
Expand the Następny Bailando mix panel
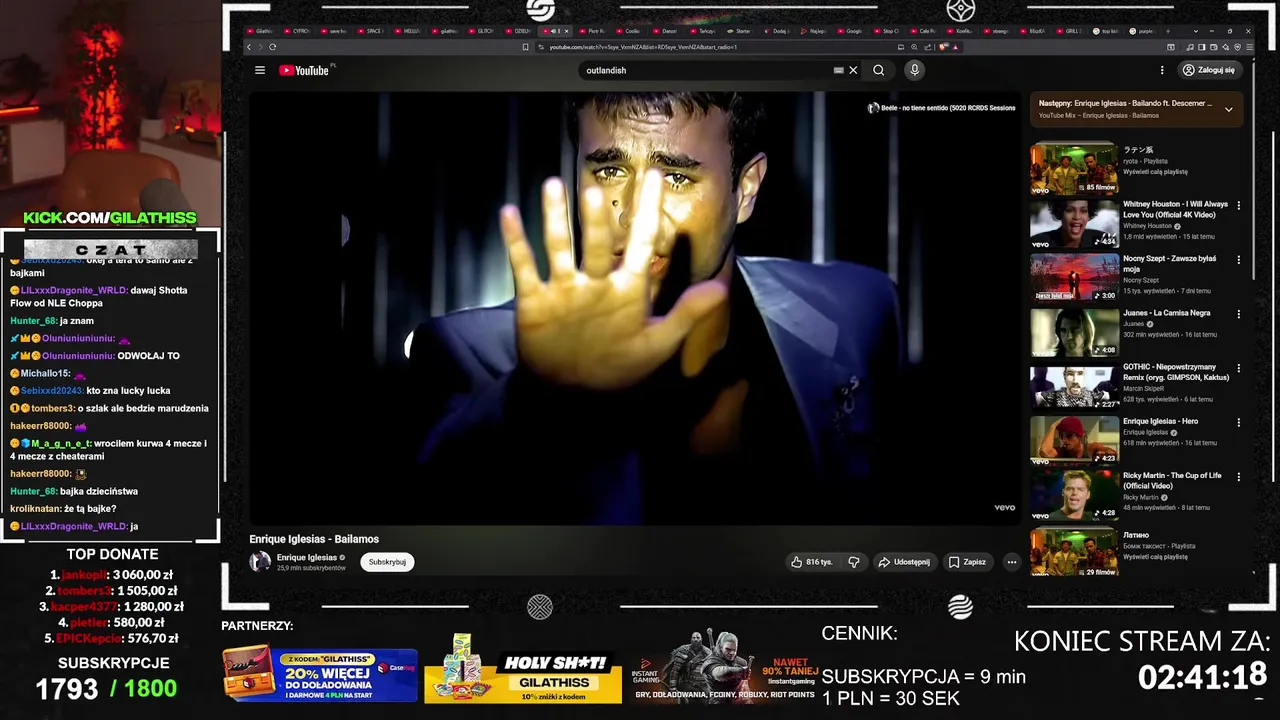[1228, 109]
